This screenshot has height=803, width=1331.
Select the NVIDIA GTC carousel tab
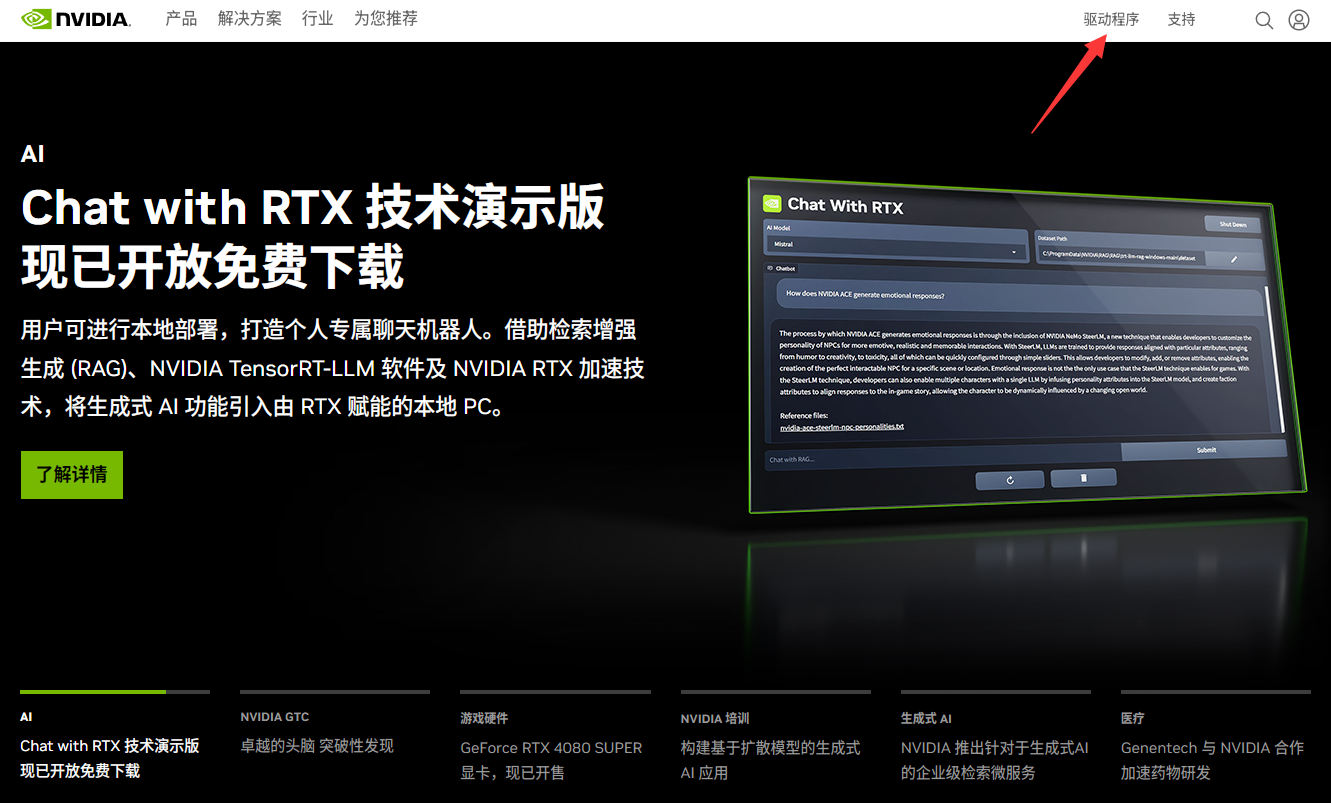[x=334, y=735]
